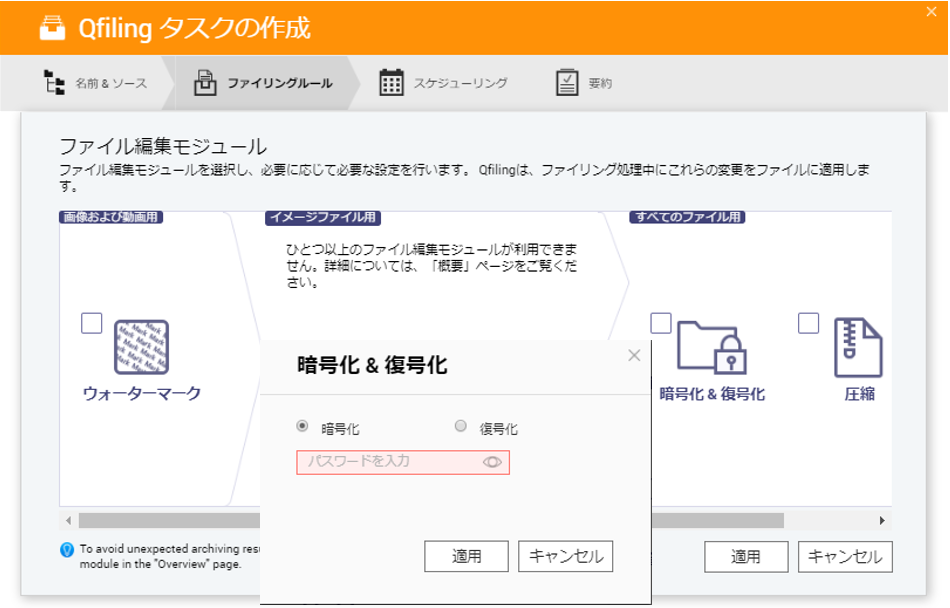Select the 復号化 radio option
The height and width of the screenshot is (608, 950).
pyautogui.click(x=461, y=426)
